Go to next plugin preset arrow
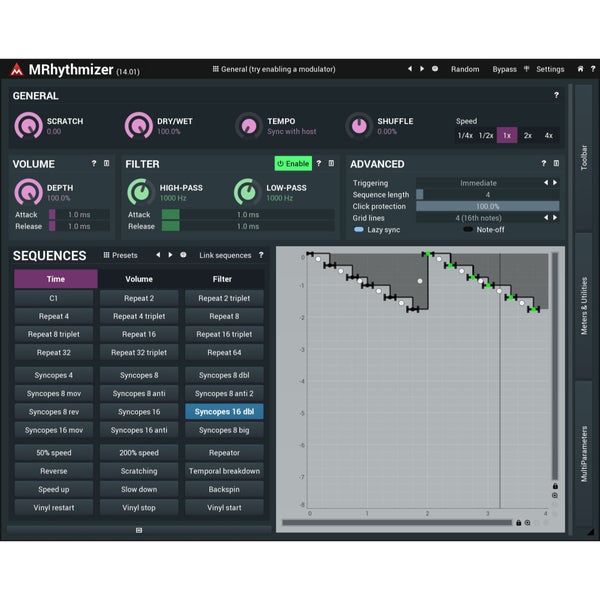 tap(422, 69)
